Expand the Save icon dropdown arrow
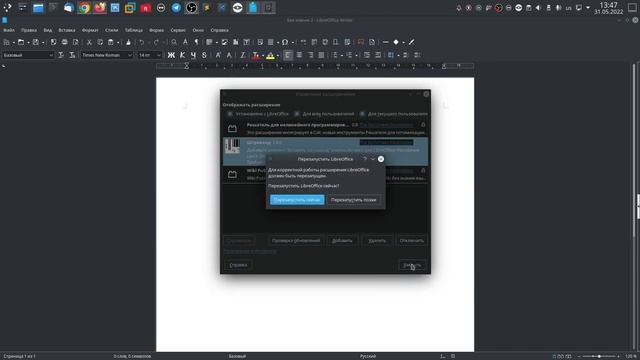 point(43,42)
